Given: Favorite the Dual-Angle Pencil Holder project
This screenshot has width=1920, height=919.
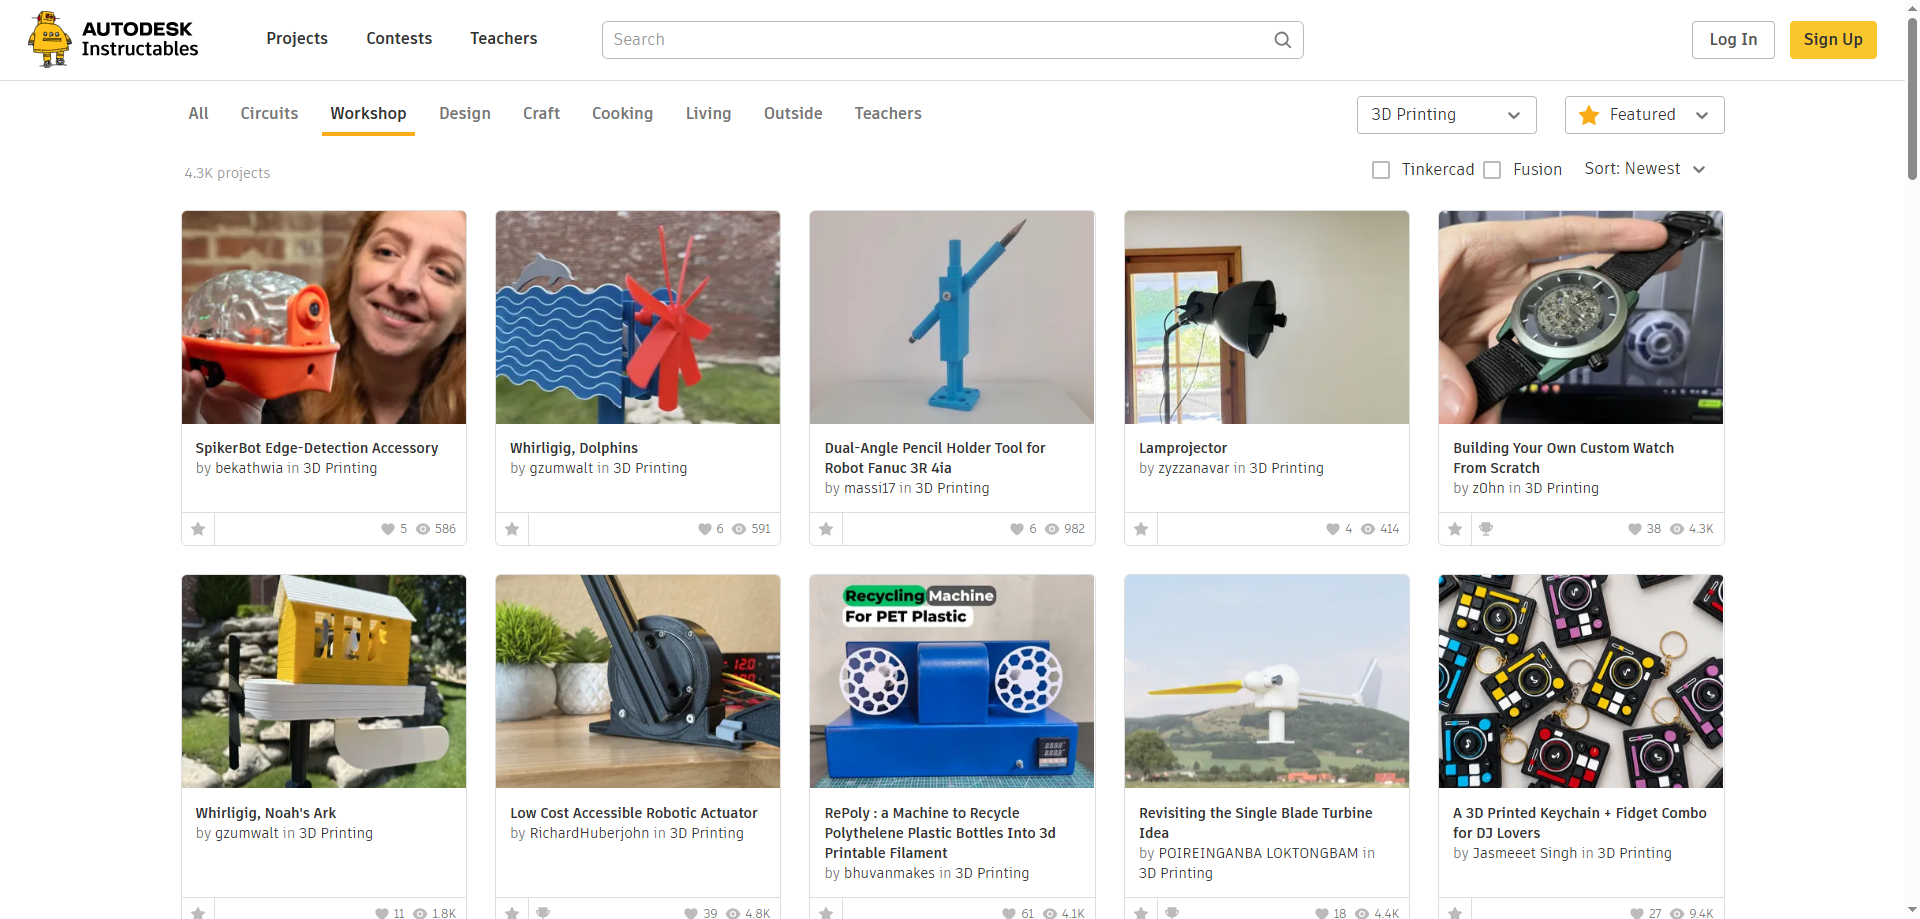Looking at the screenshot, I should click(x=826, y=529).
